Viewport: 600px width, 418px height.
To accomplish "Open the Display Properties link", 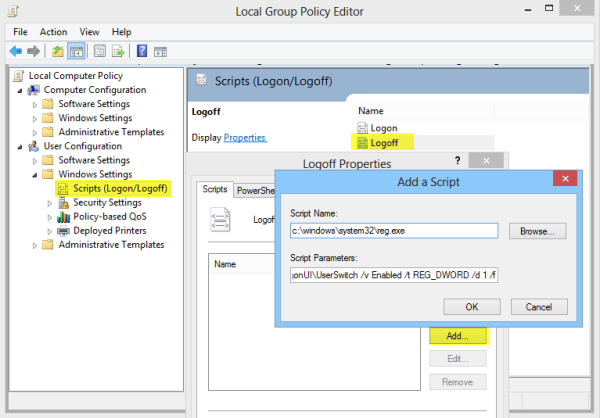I will pos(245,137).
